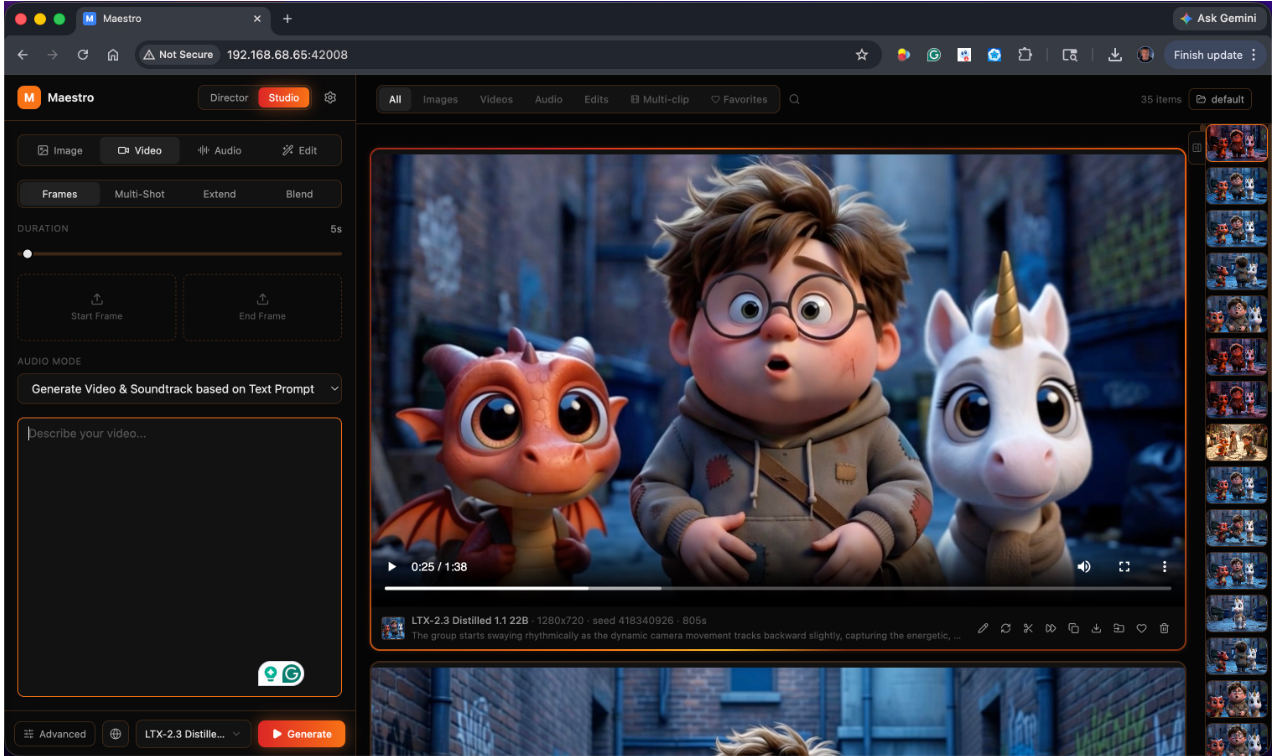Reload the browser page
Screen dimensions: 1272x756
(83, 55)
